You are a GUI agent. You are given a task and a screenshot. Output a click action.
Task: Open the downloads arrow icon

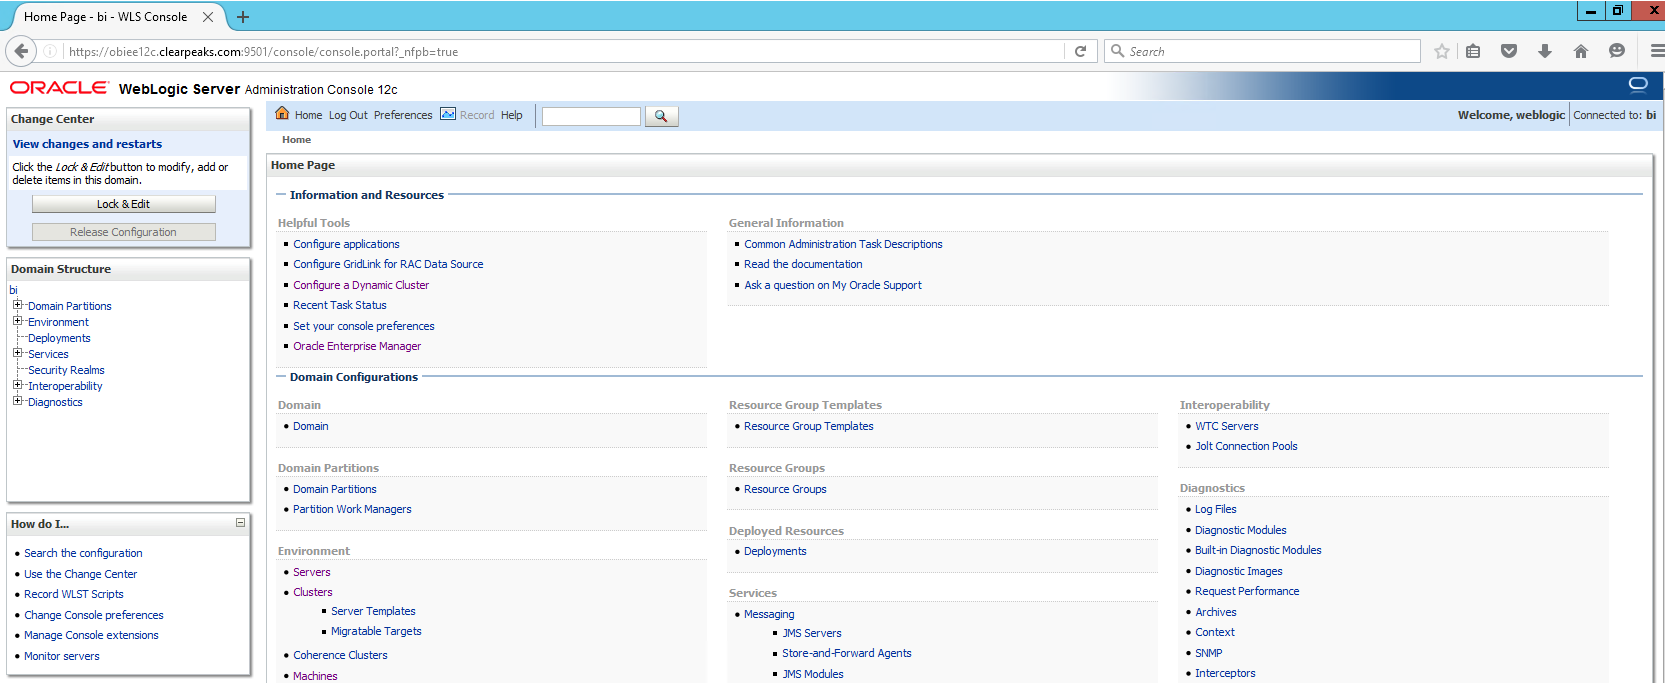(1545, 51)
